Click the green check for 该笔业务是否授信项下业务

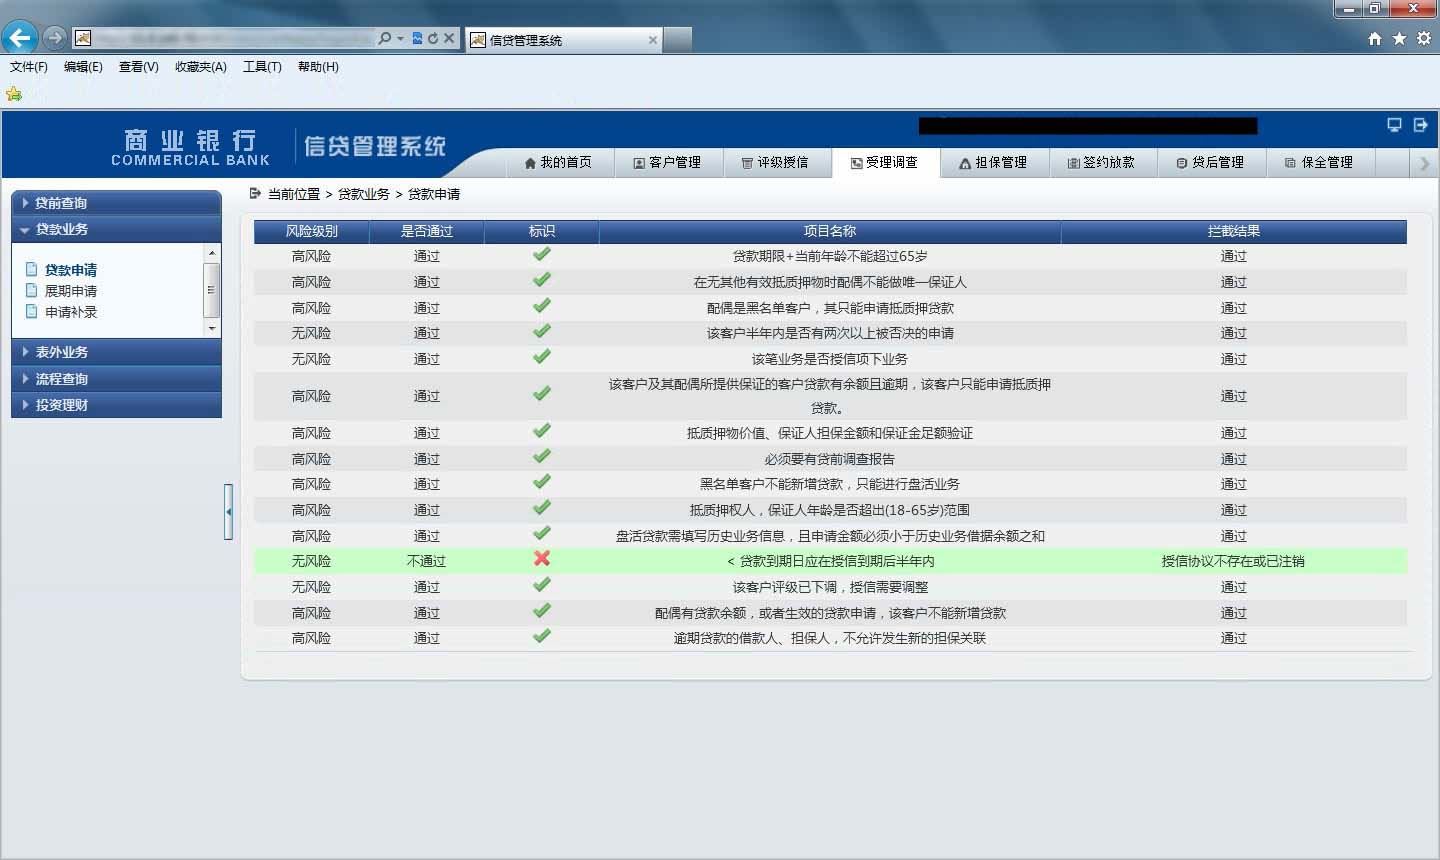point(542,356)
